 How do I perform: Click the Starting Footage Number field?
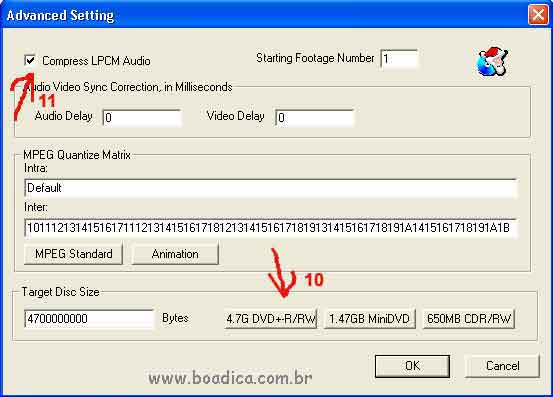[399, 59]
